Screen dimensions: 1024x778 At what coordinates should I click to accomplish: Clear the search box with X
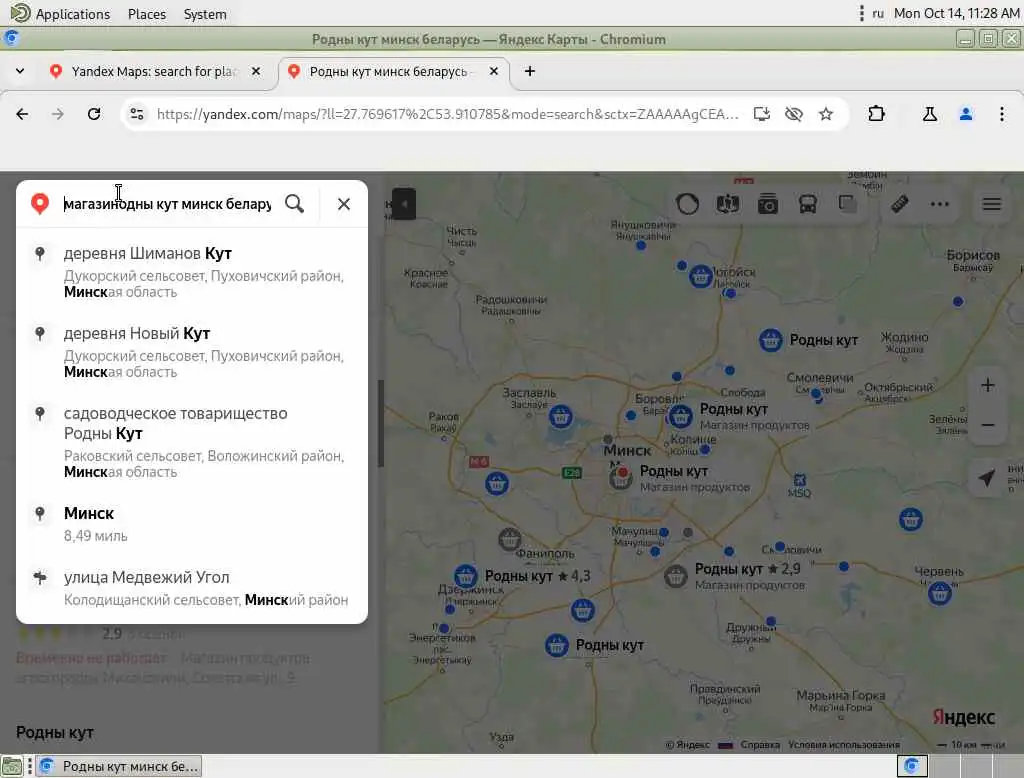(x=344, y=204)
